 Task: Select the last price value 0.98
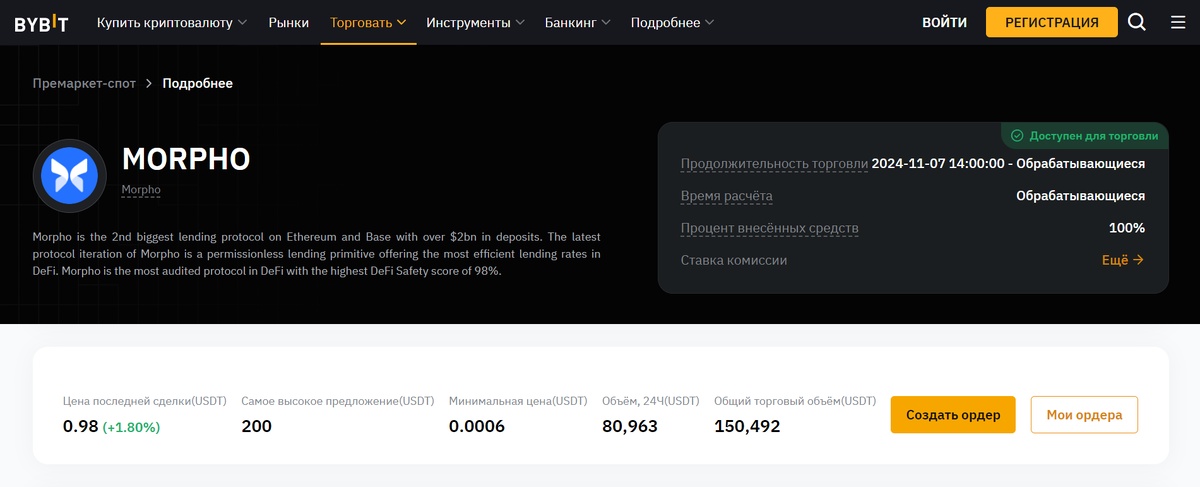tap(80, 427)
